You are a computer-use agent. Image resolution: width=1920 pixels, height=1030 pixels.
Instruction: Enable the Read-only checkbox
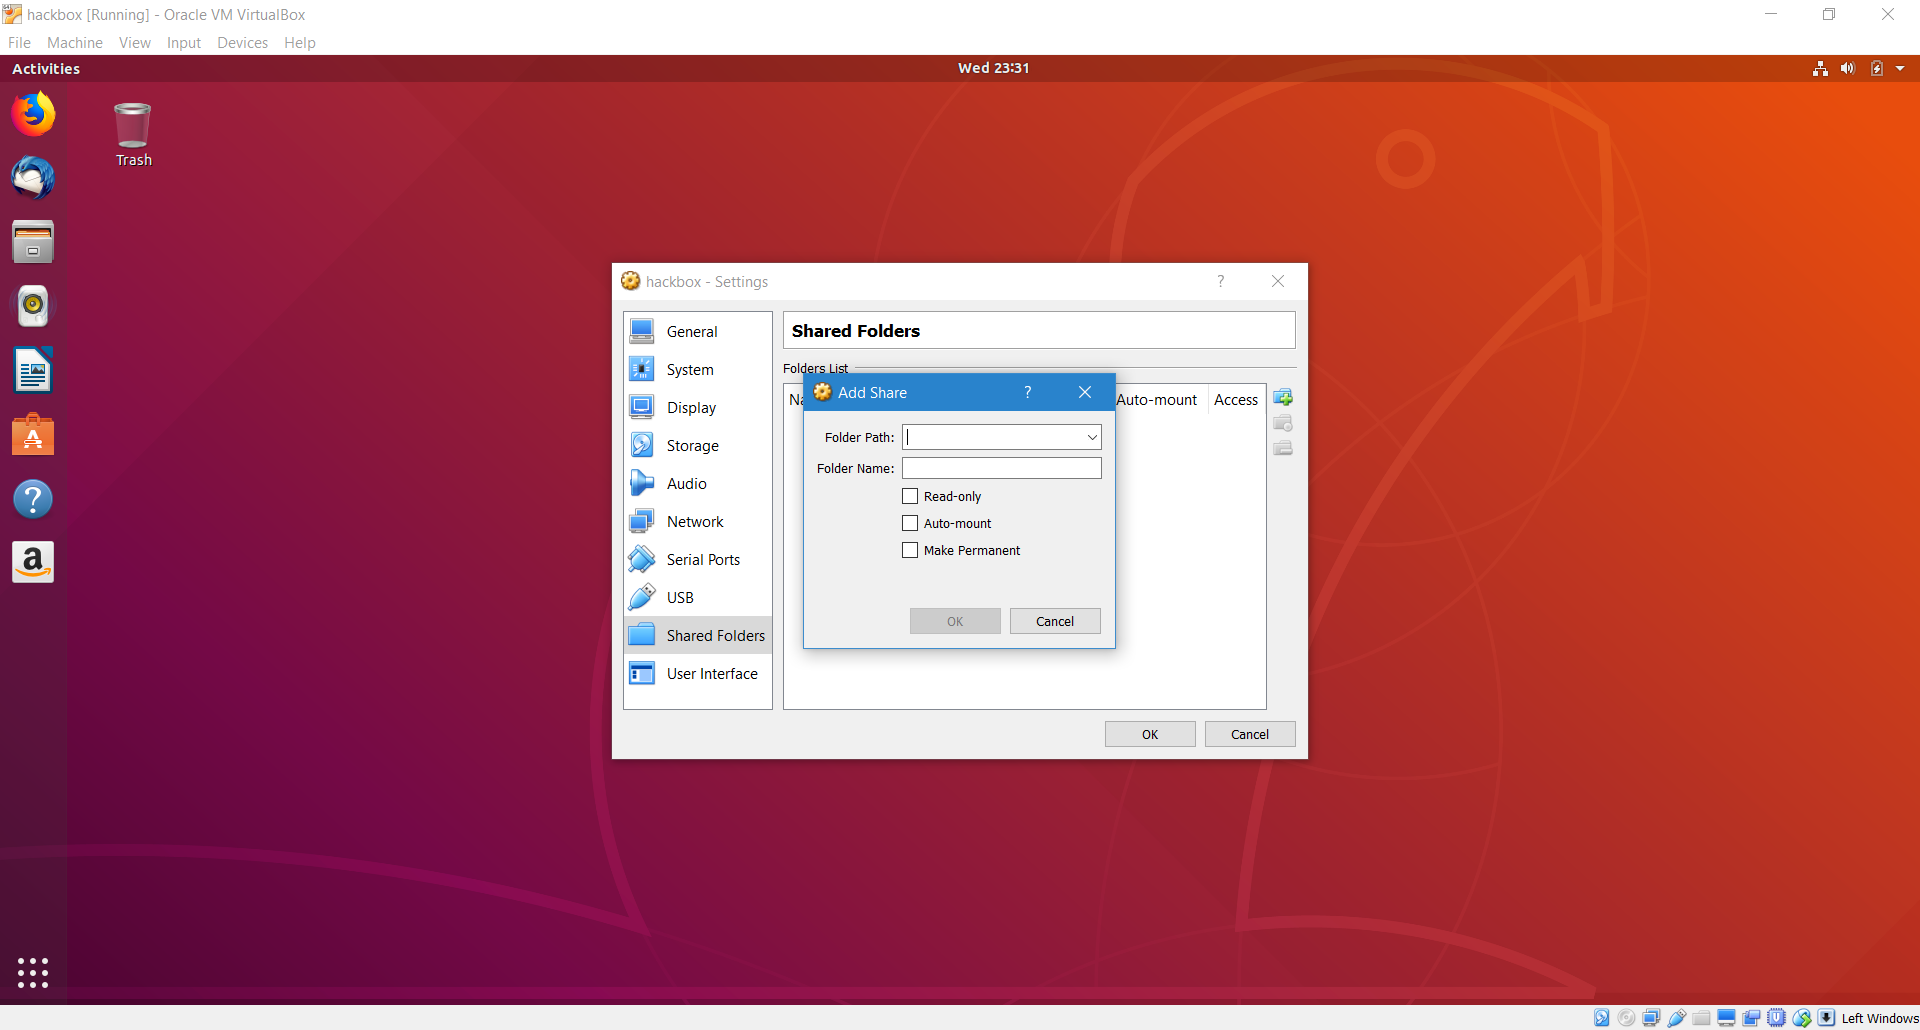[910, 496]
